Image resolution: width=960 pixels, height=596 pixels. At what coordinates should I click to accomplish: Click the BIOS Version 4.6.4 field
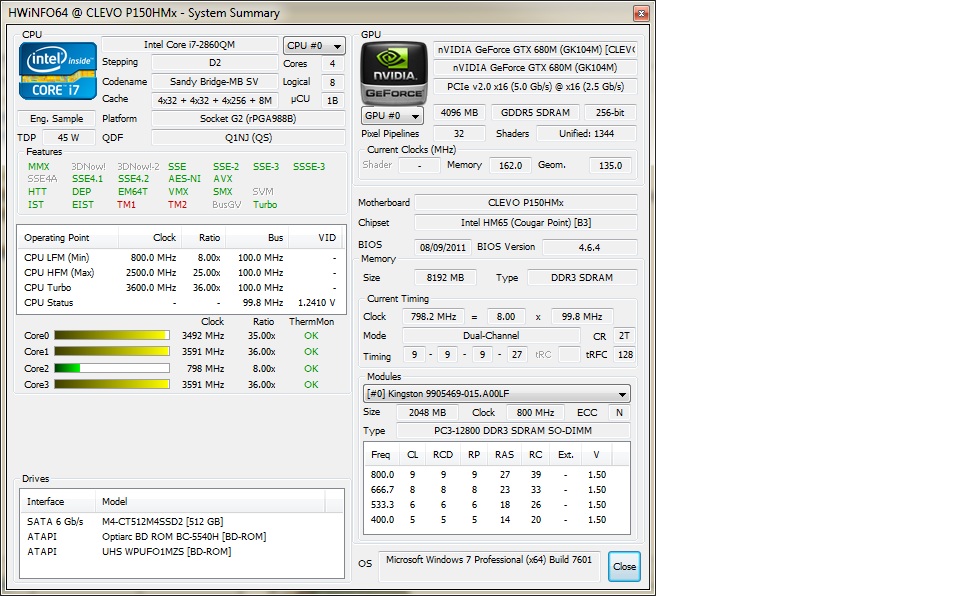coord(590,247)
